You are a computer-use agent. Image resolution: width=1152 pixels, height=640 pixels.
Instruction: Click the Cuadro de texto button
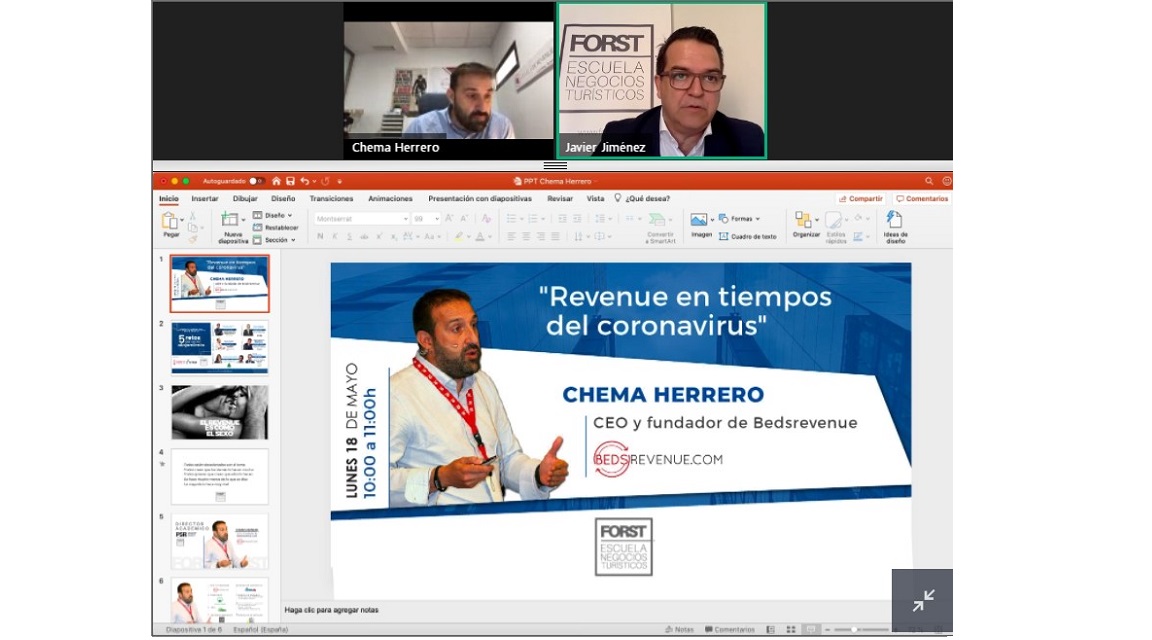pyautogui.click(x=747, y=237)
